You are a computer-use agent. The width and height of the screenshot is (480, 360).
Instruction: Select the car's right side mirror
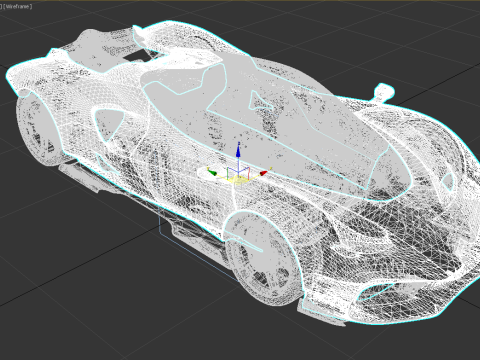point(383,93)
